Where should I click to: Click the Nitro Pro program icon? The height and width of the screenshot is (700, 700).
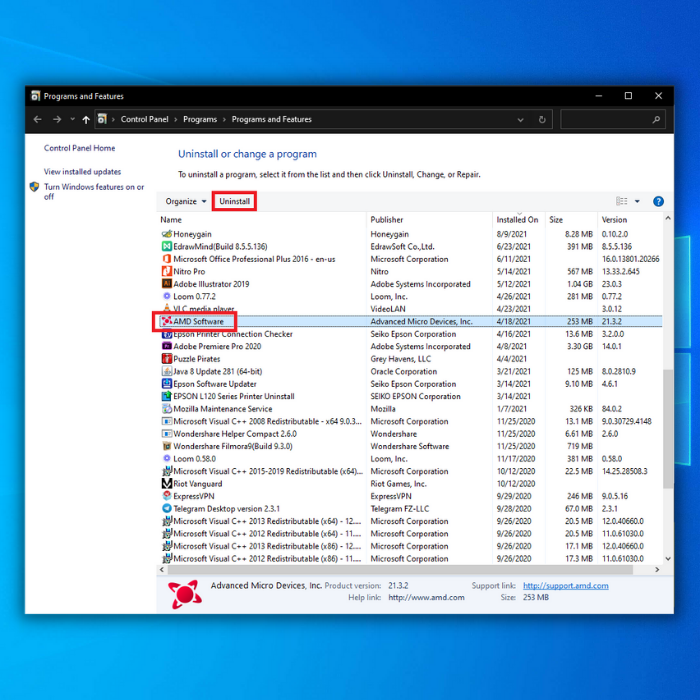[167, 271]
